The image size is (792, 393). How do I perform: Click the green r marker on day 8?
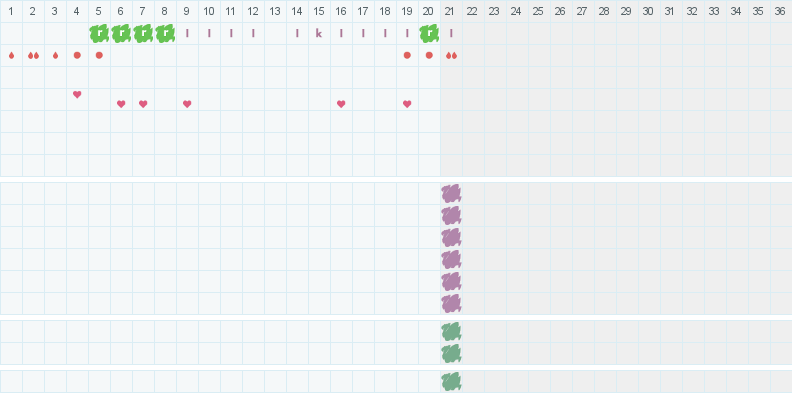click(x=165, y=33)
